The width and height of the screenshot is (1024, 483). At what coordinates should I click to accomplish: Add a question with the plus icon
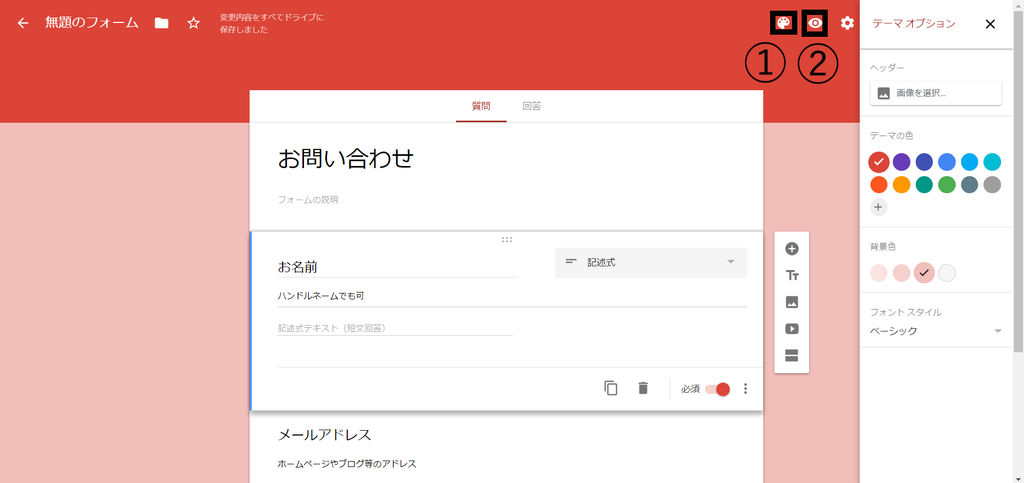click(792, 249)
